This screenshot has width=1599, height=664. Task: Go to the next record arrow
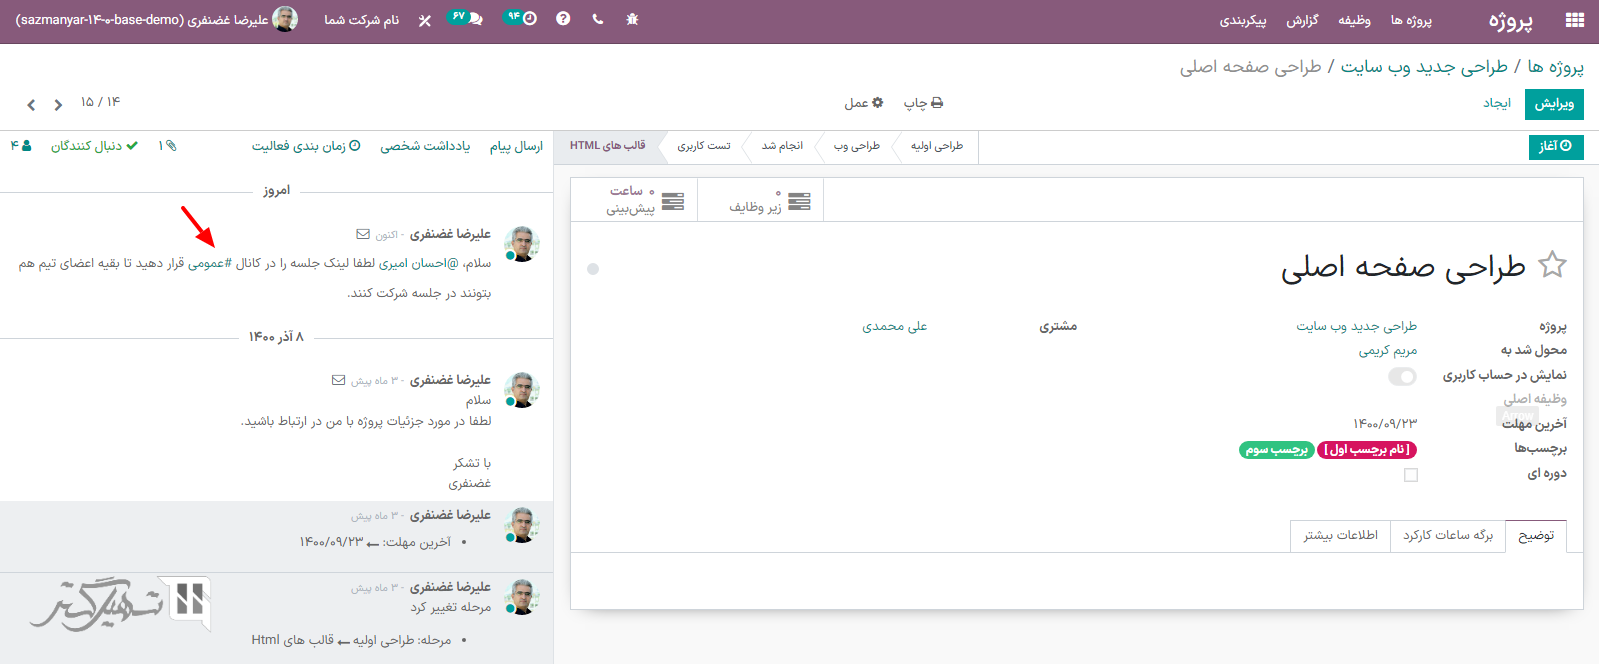[31, 104]
